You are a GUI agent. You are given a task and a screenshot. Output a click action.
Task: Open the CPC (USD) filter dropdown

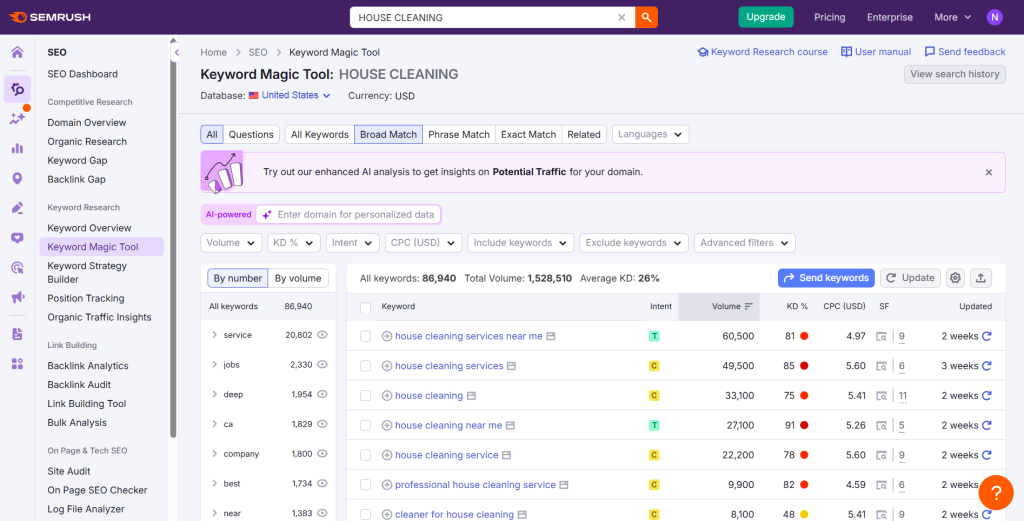click(x=423, y=243)
